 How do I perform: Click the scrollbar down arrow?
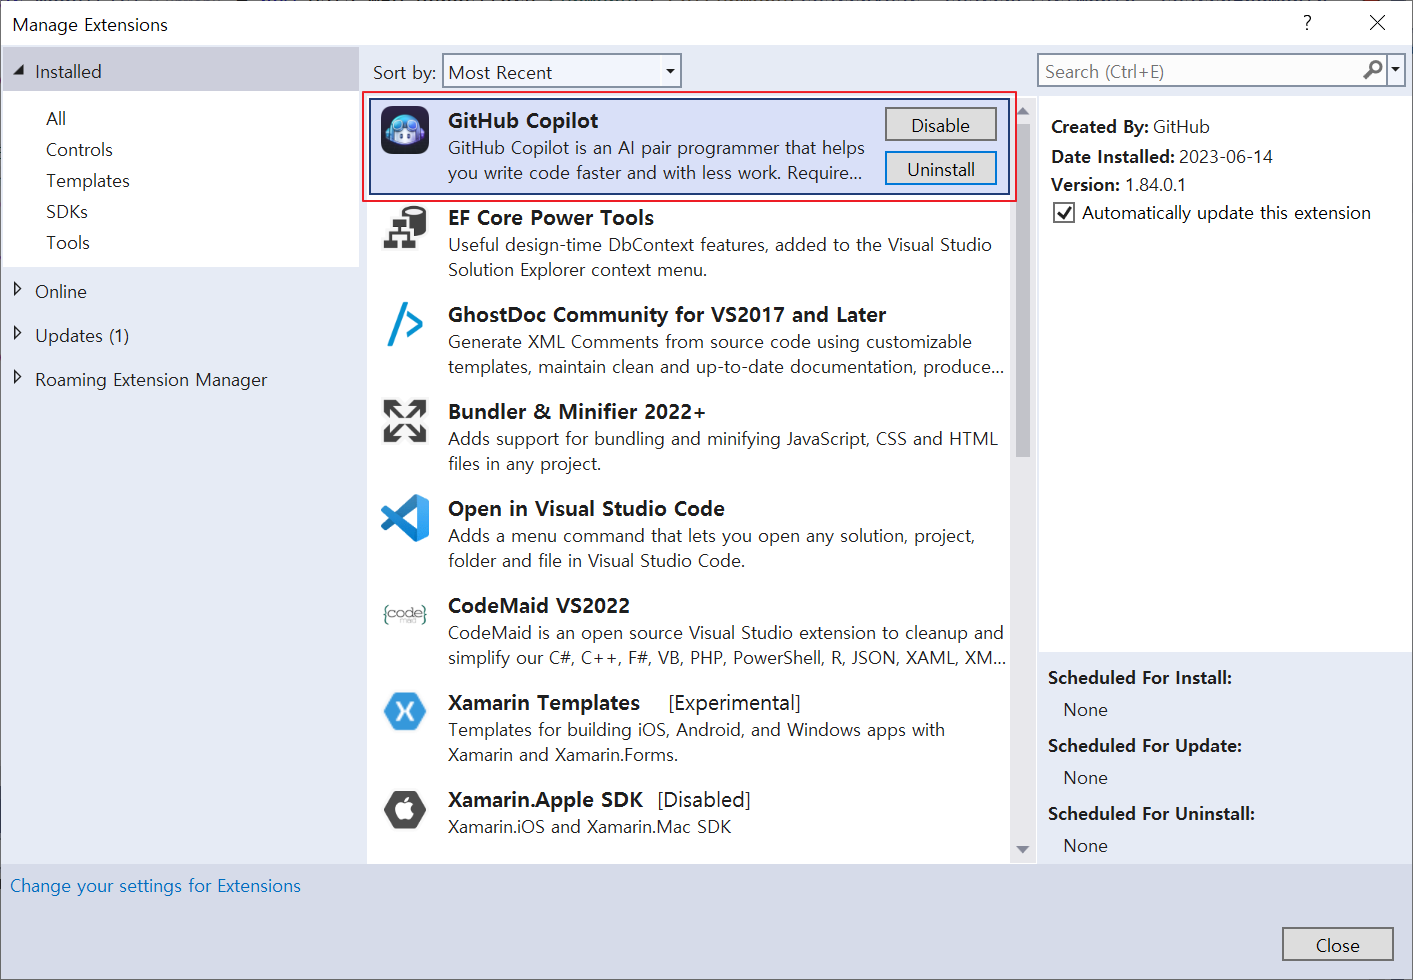point(1023,849)
